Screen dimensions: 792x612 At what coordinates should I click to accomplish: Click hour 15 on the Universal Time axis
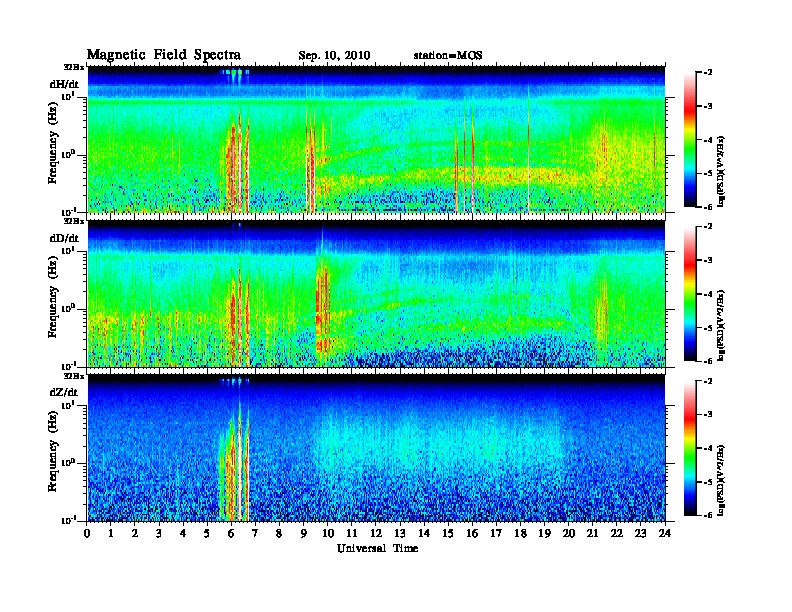pos(448,534)
